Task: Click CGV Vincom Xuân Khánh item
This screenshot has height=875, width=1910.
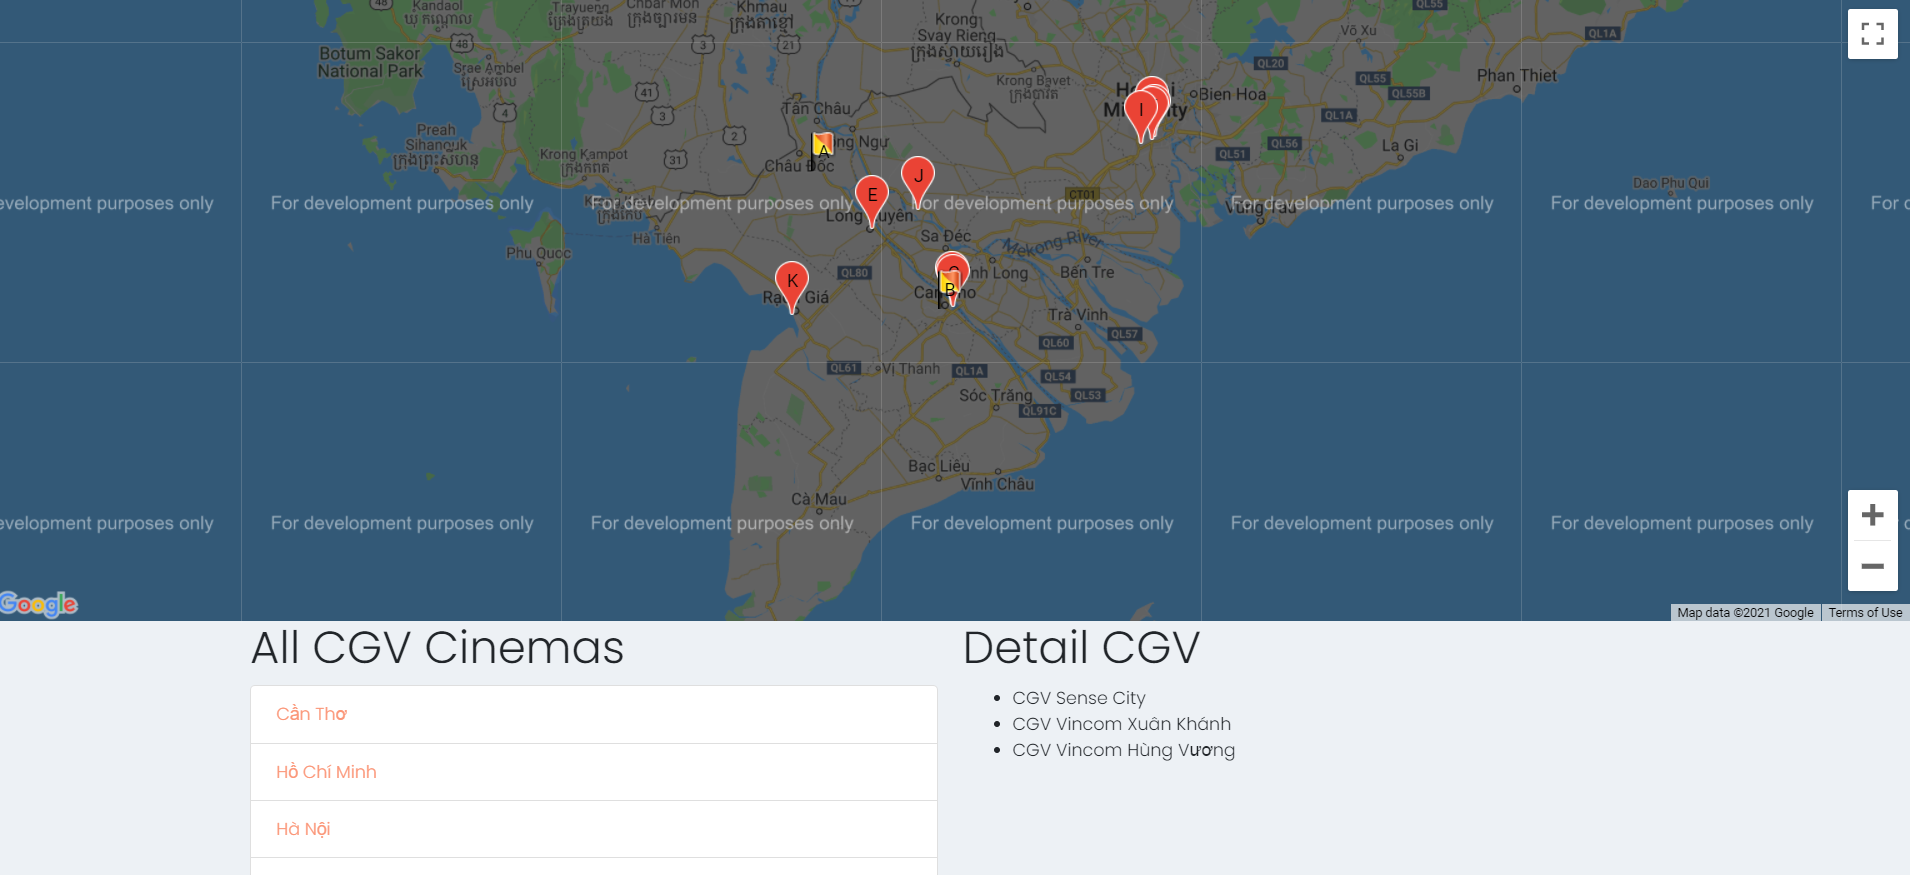Action: [x=1121, y=724]
